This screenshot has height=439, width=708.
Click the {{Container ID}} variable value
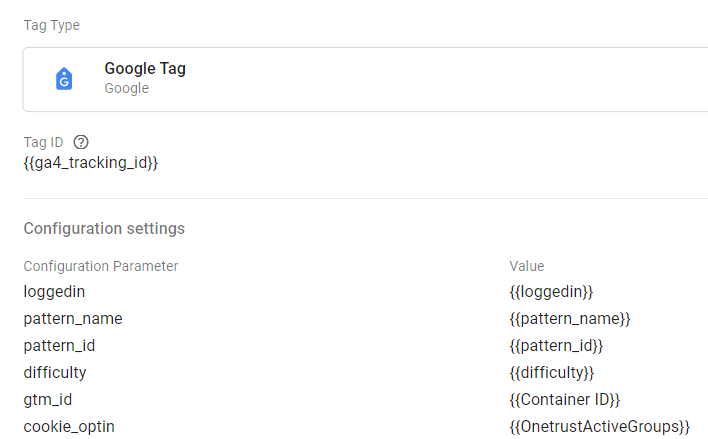pyautogui.click(x=565, y=399)
